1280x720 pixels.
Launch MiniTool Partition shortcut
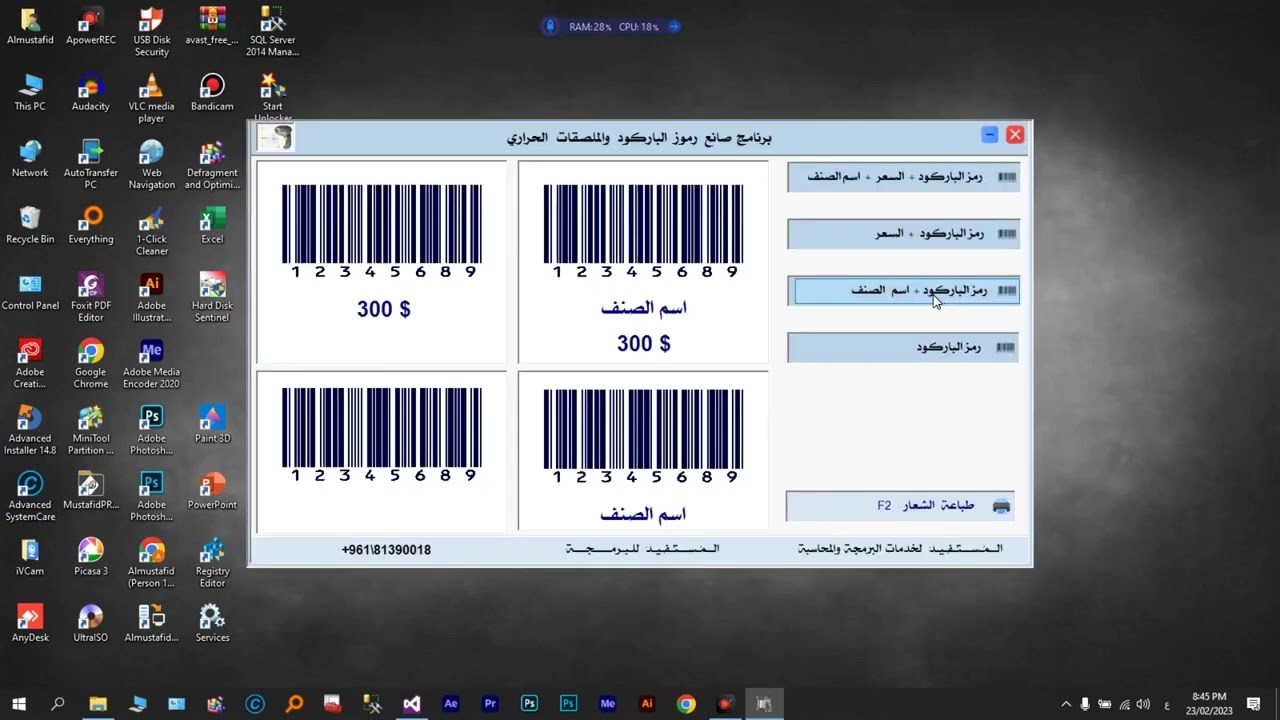tap(91, 430)
